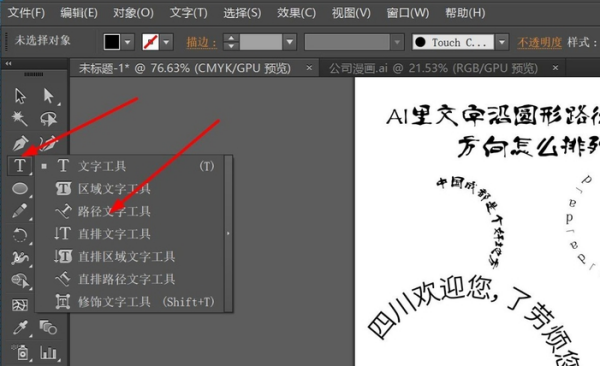This screenshot has height=366, width=600.
Task: Close the 公司漫画.ai document tab
Action: point(555,68)
